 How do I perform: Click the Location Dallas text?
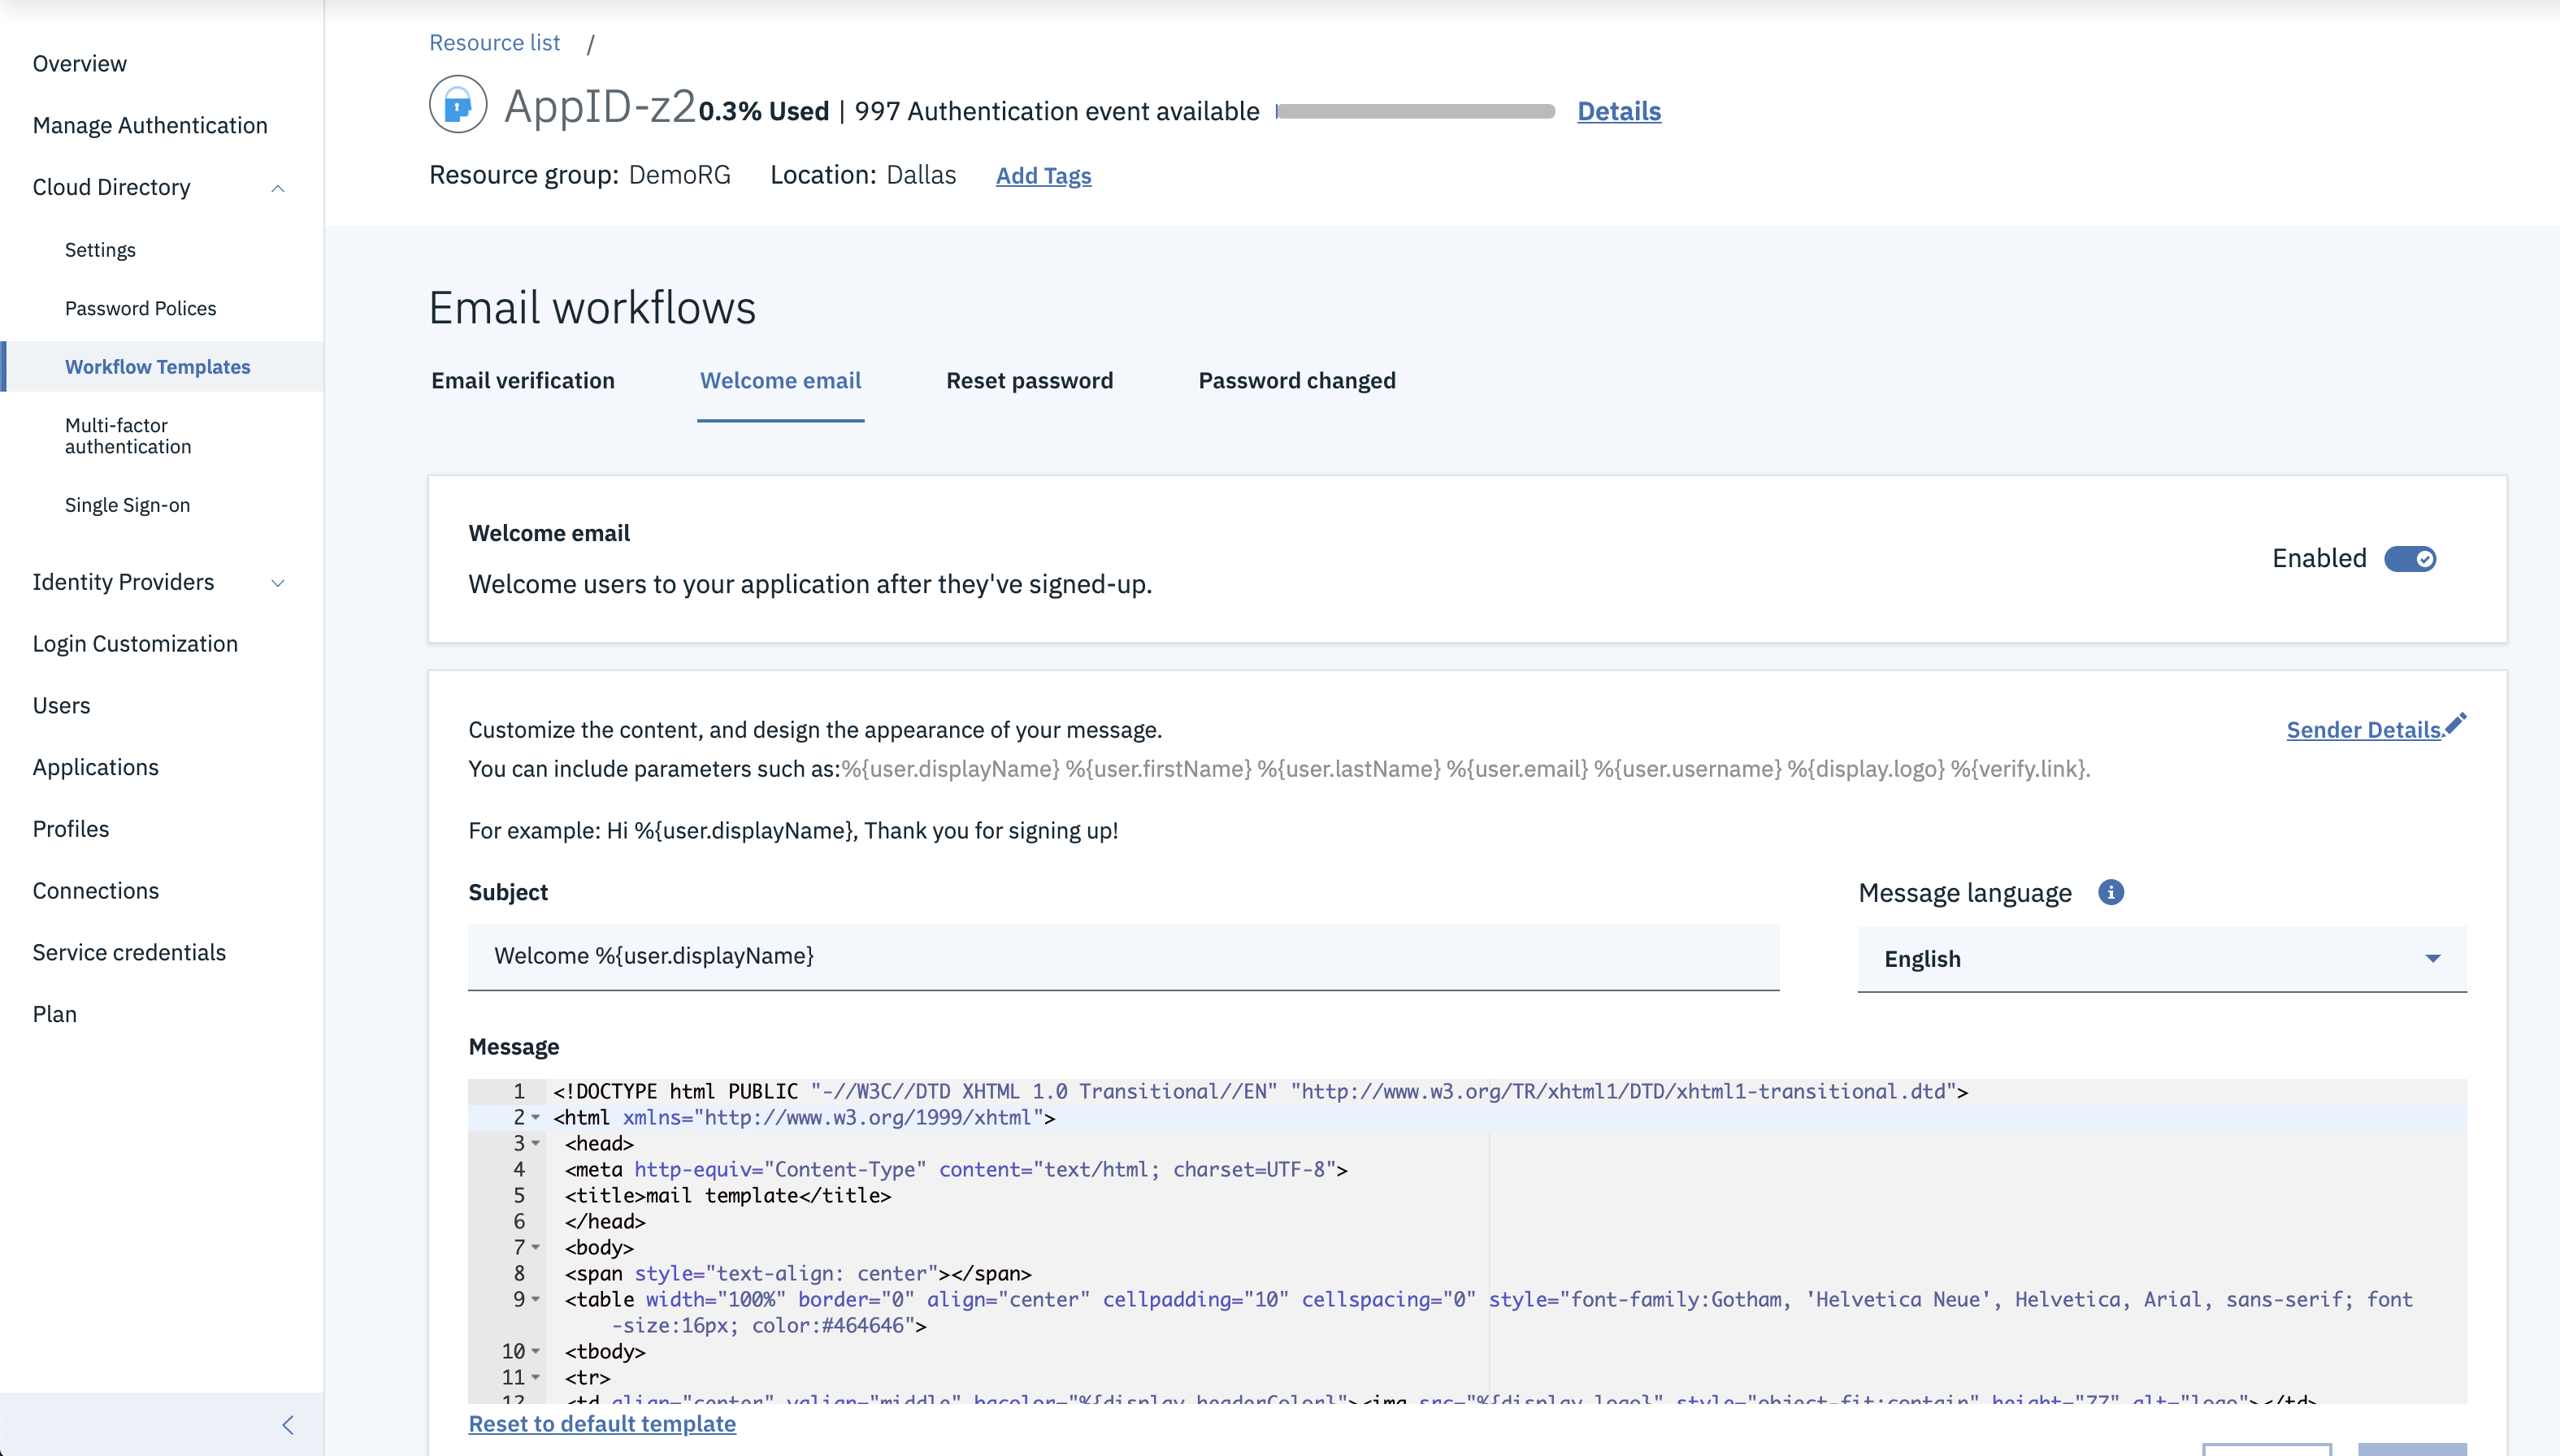tap(863, 175)
